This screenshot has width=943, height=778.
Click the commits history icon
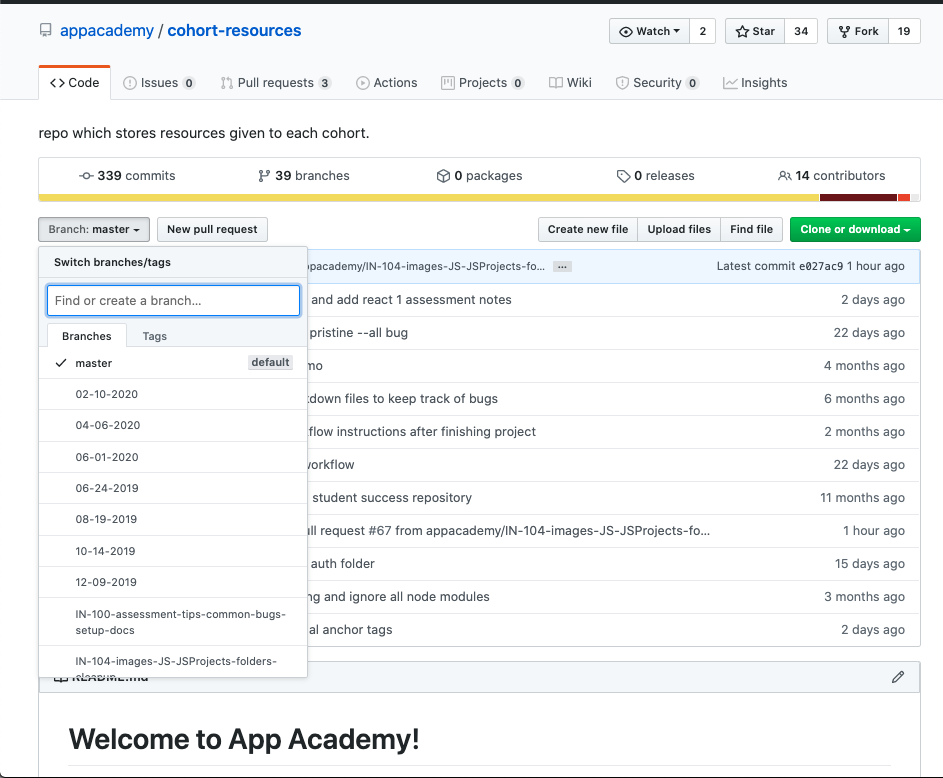(86, 176)
